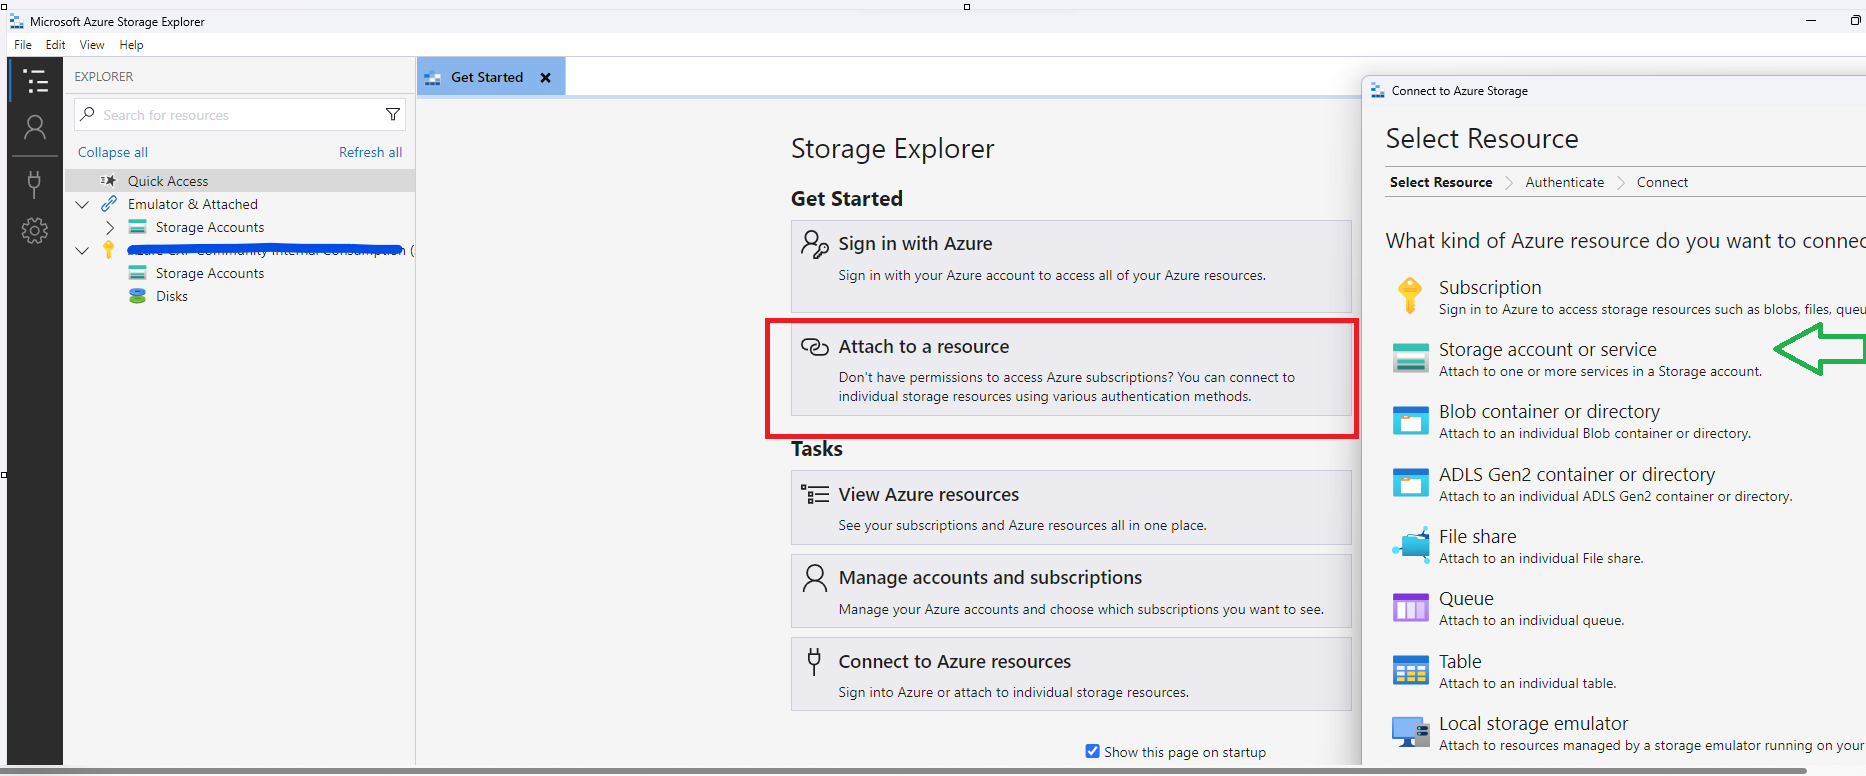Screen dimensions: 1866x776
Task: Click the horizontal scrollbar at window bottom
Action: pos(903,771)
